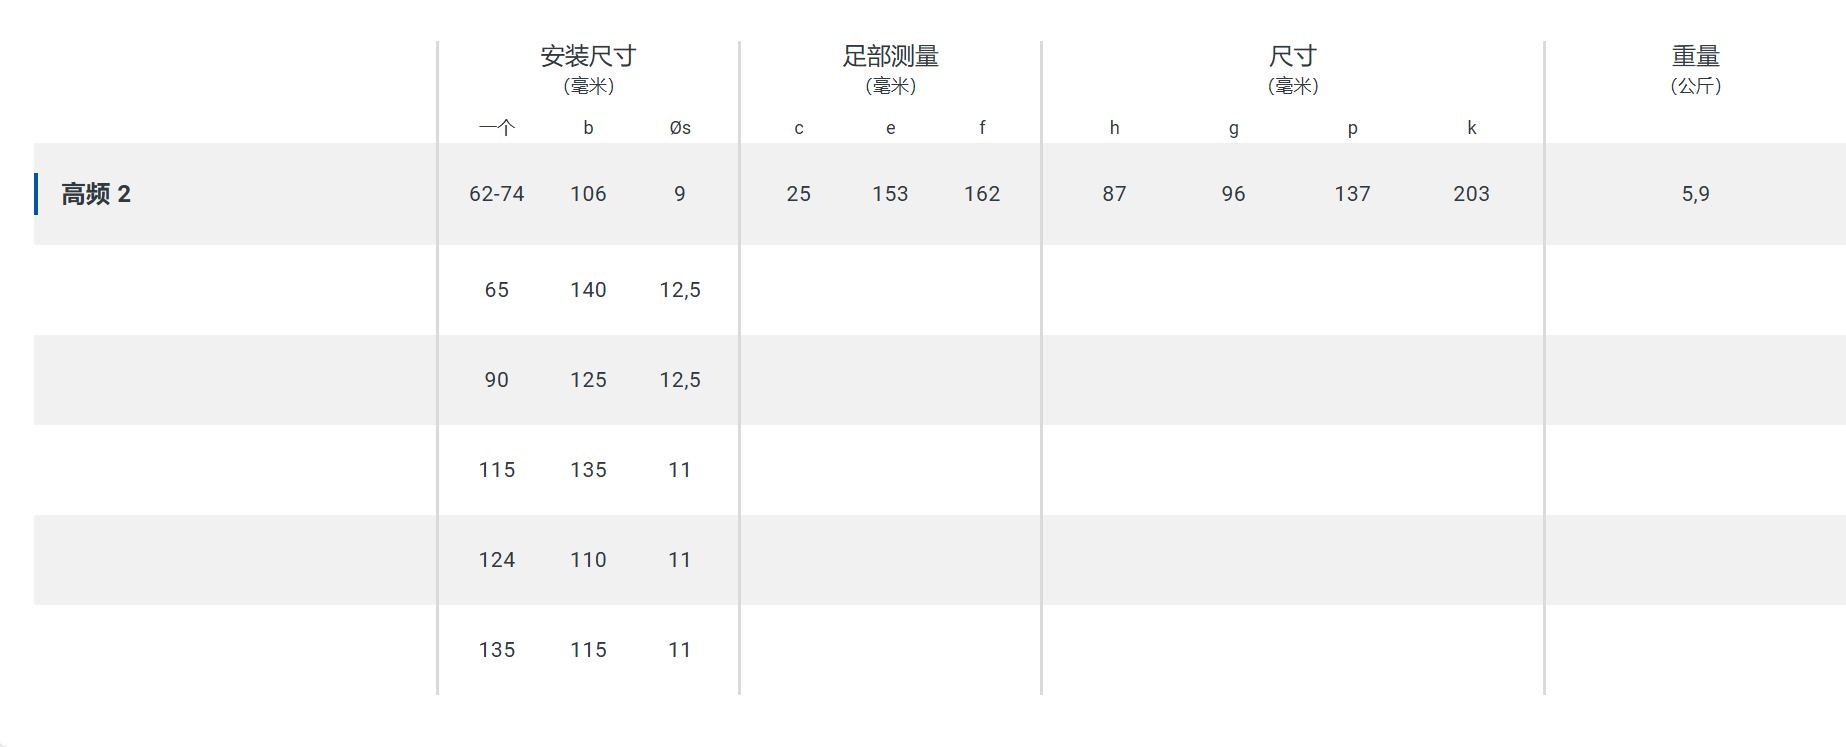Click the value 135 in last row
The image size is (1846, 747).
[x=496, y=650]
